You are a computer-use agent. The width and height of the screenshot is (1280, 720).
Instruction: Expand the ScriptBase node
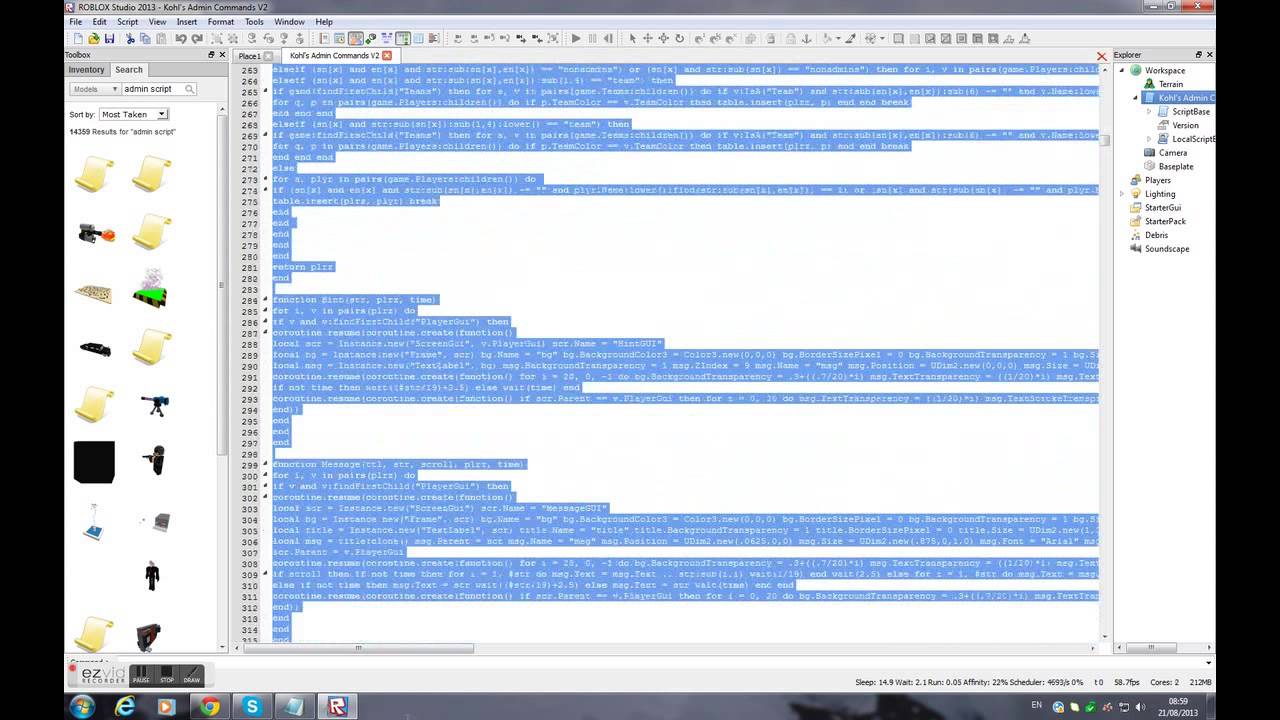click(x=1149, y=112)
